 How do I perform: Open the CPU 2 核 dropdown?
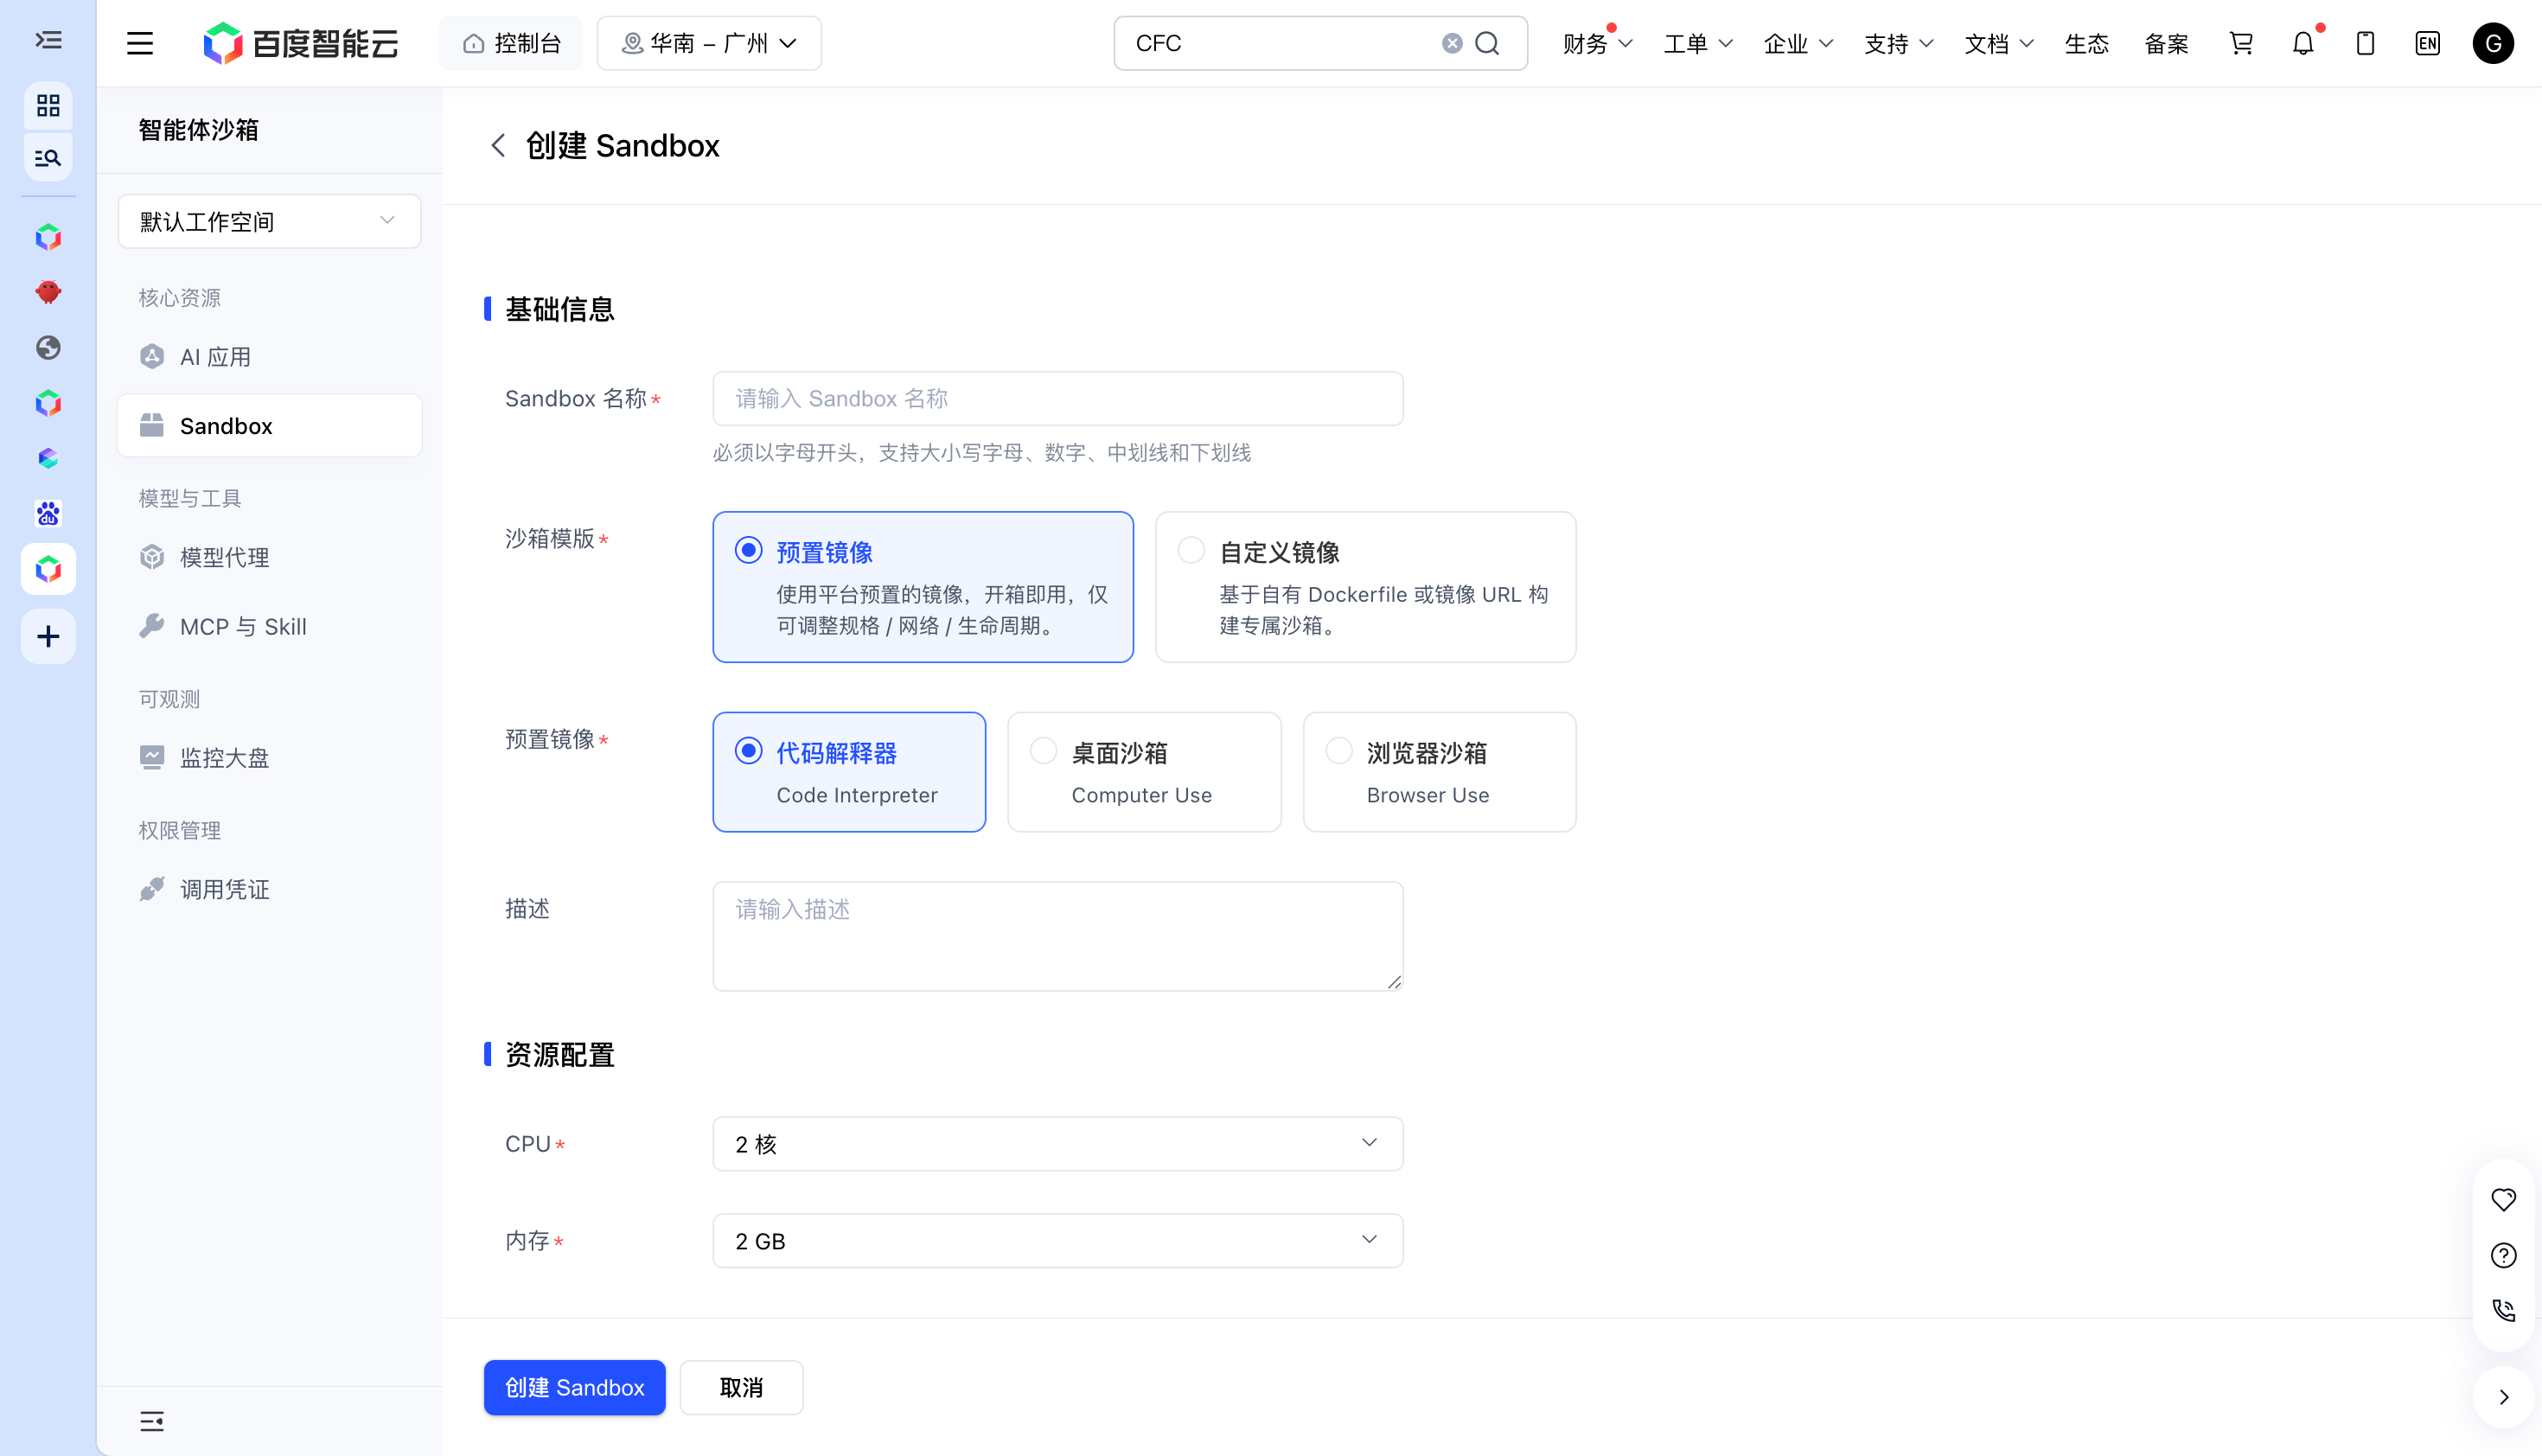point(1057,1144)
